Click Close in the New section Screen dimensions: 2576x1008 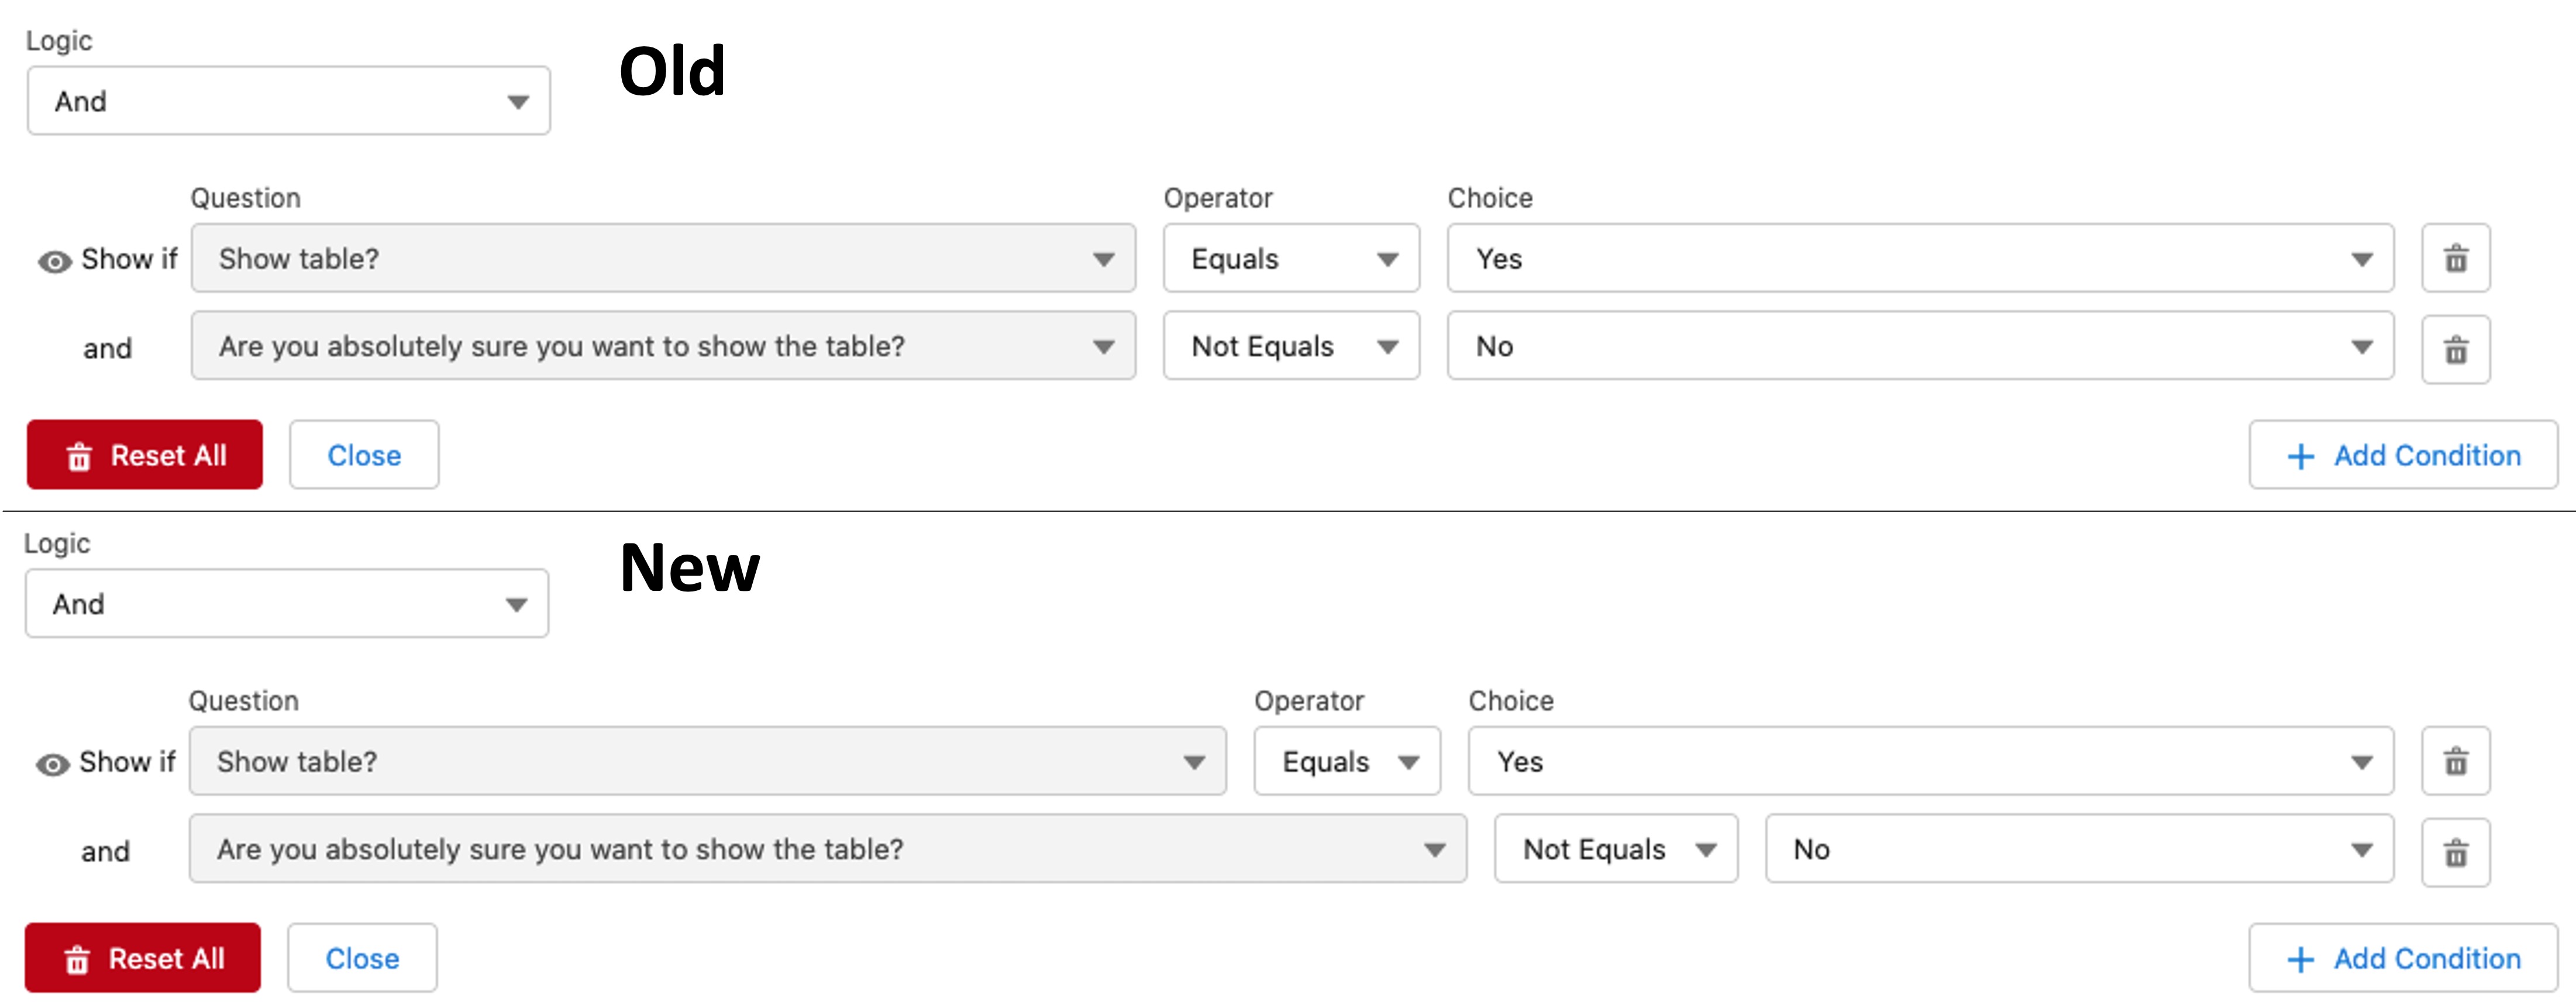click(x=362, y=958)
